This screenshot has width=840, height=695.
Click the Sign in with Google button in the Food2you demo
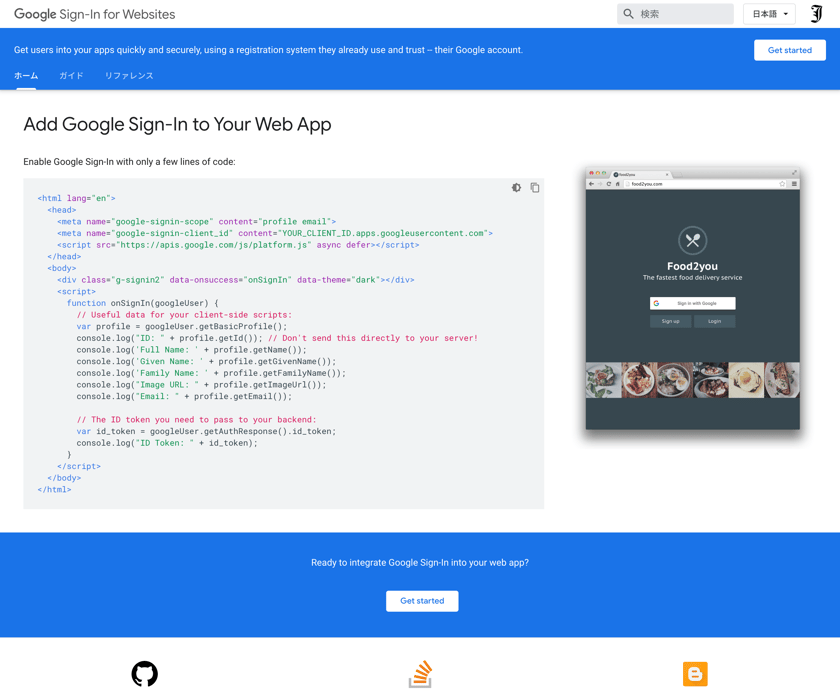pyautogui.click(x=693, y=303)
